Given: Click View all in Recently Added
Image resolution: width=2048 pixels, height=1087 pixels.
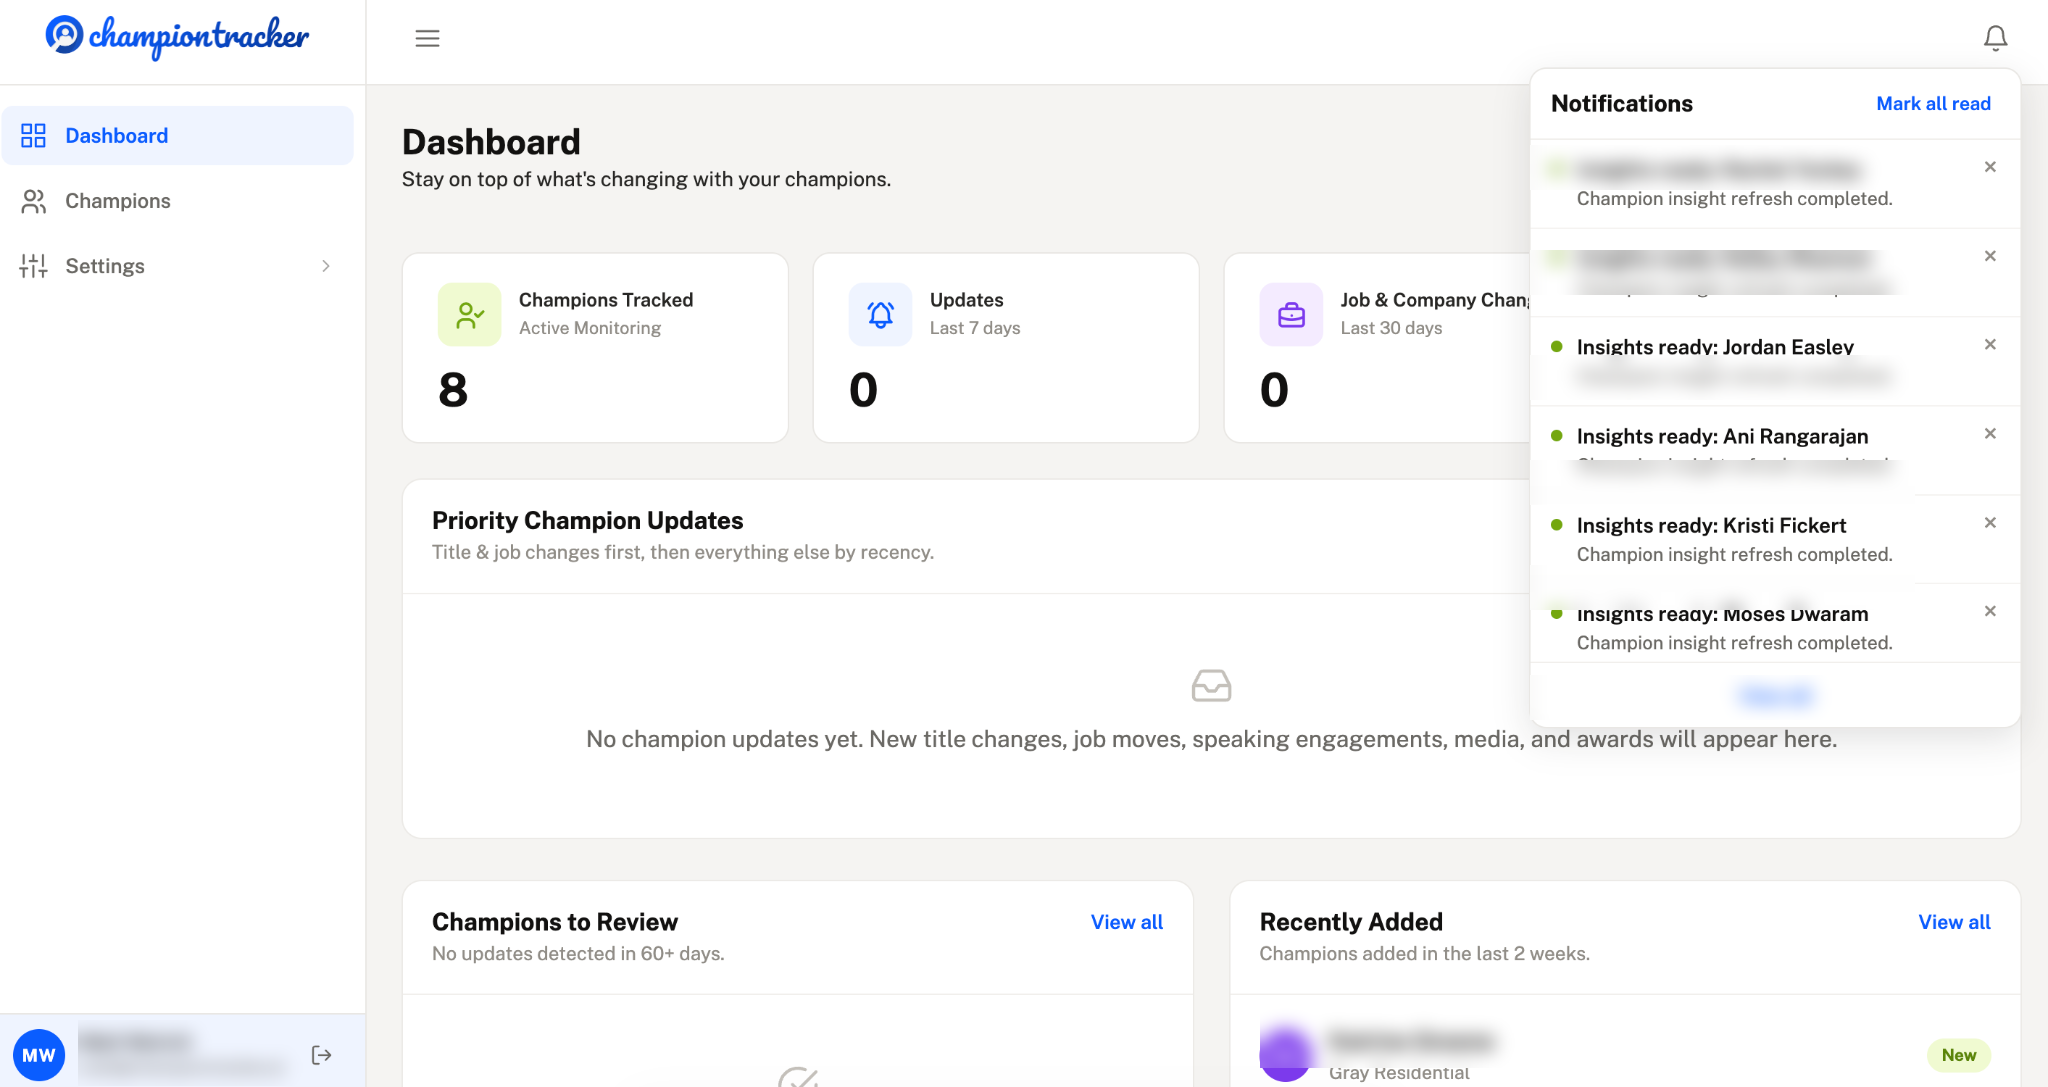Looking at the screenshot, I should click(1954, 922).
